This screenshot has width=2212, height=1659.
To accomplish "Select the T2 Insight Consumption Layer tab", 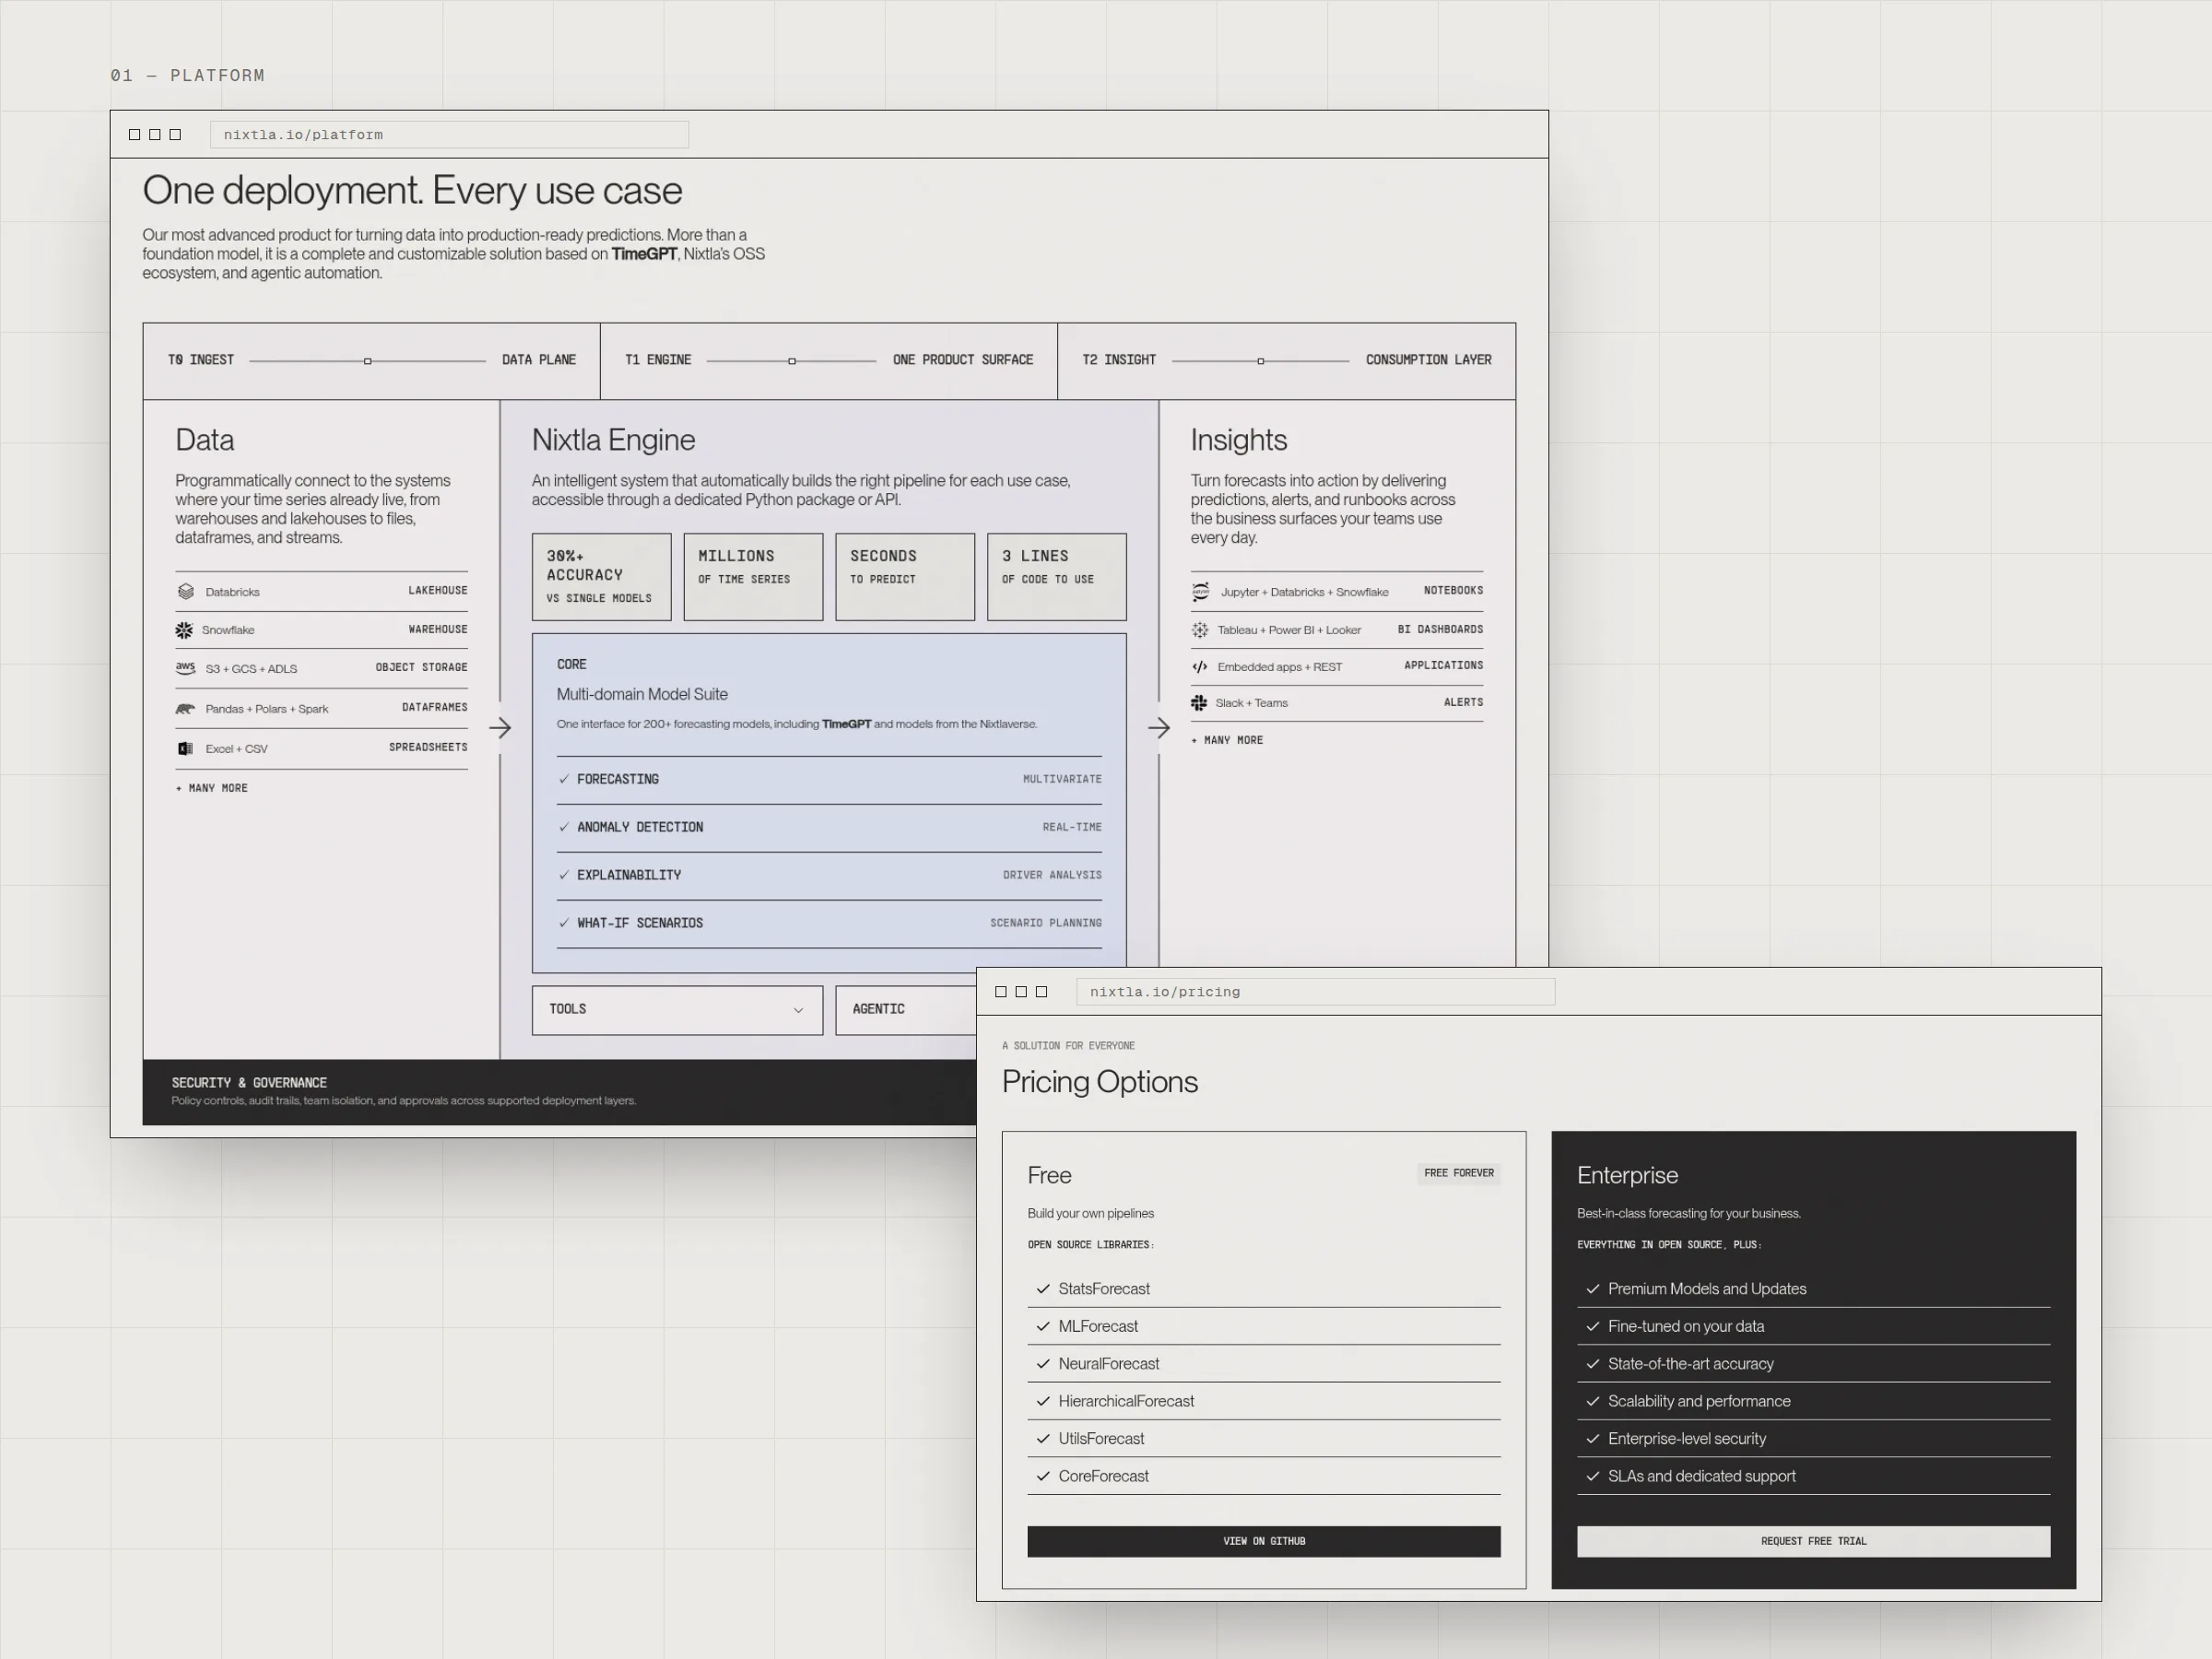I will pos(1287,361).
